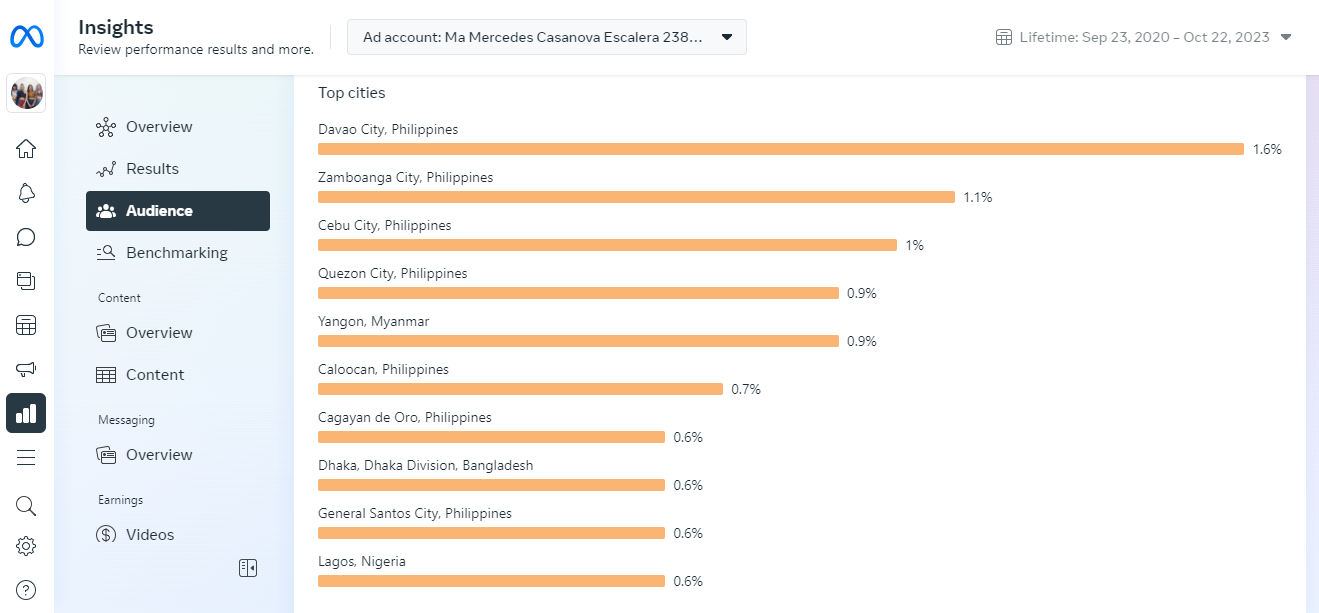Open the Notifications bell icon
The image size is (1319, 613).
click(26, 193)
